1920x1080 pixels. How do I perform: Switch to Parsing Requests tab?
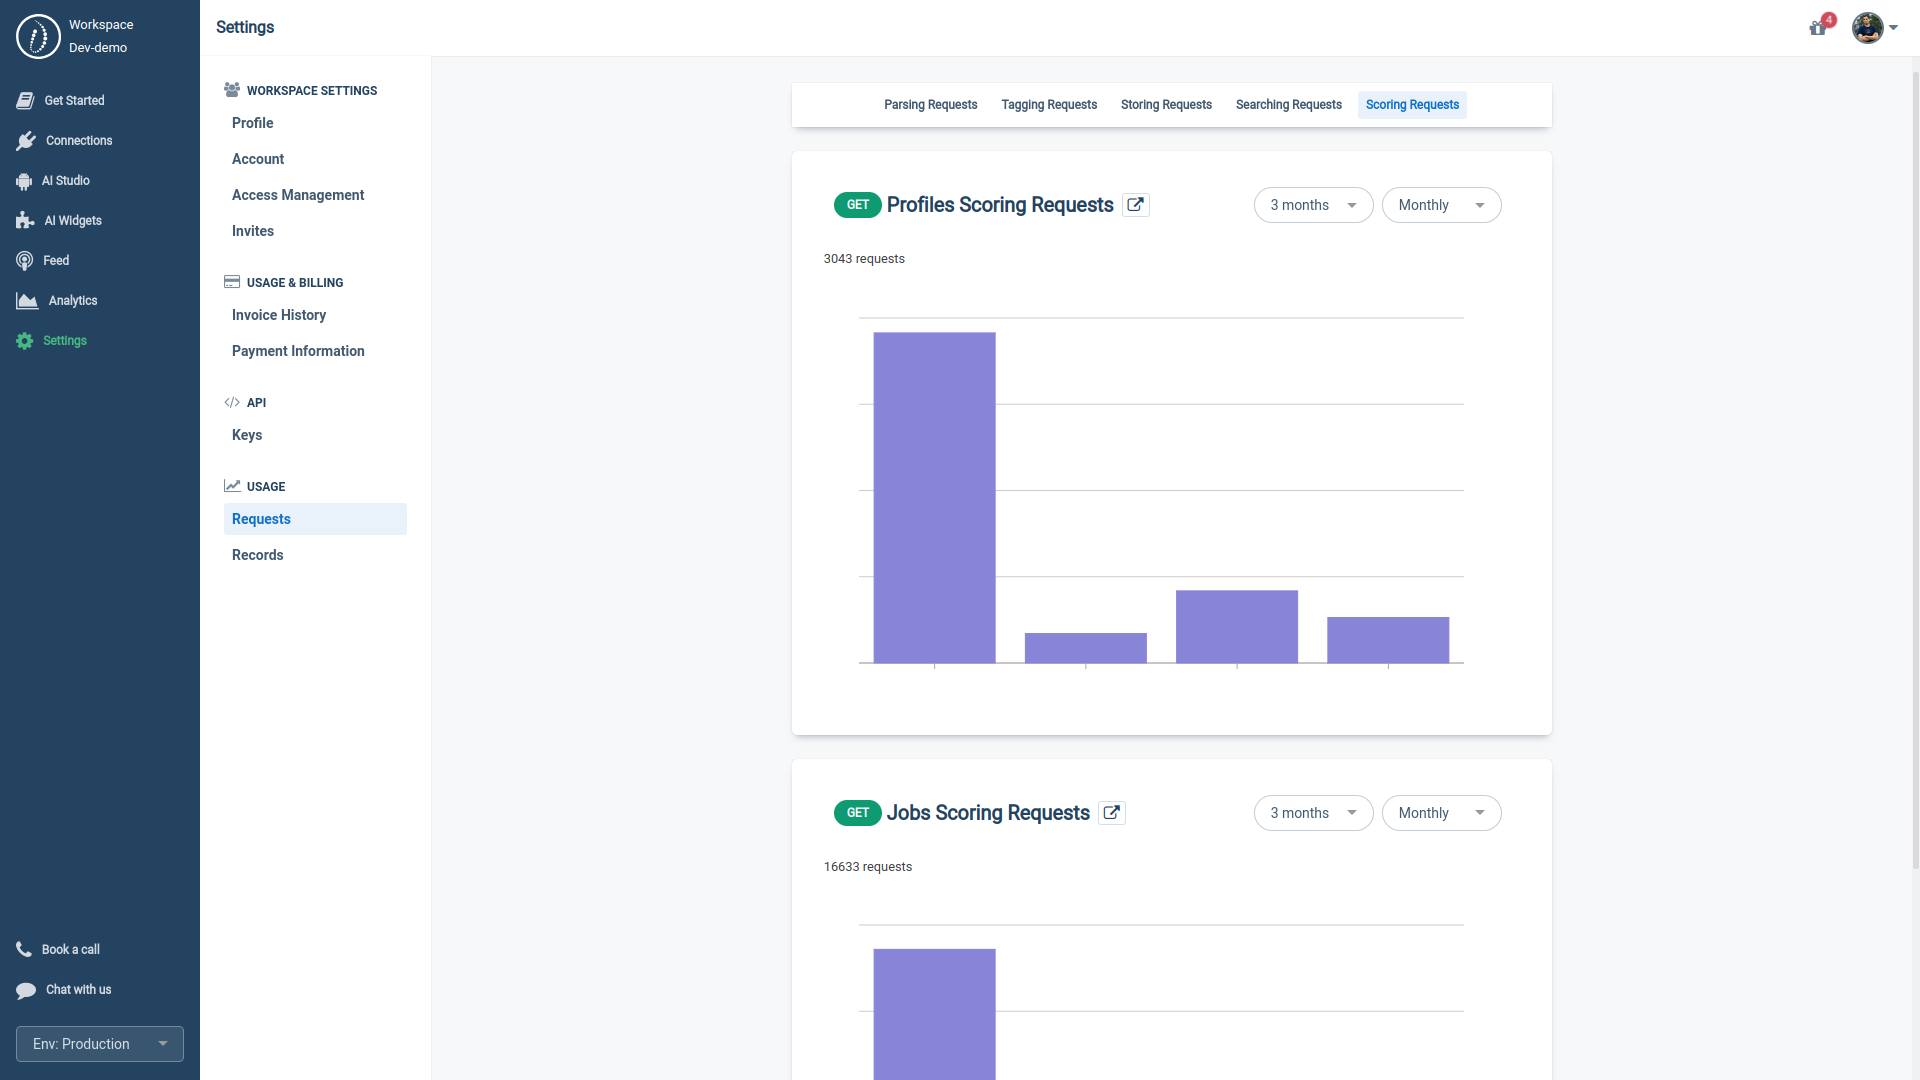pos(930,105)
